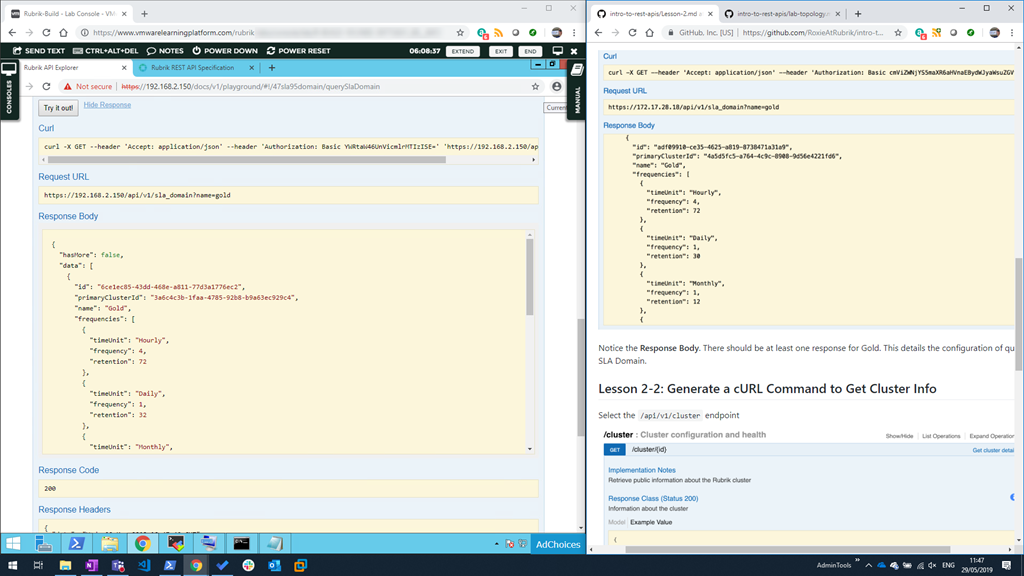Screen dimensions: 1024x576
Task: Switch to Rubrik REST API Specification tab
Action: (193, 68)
